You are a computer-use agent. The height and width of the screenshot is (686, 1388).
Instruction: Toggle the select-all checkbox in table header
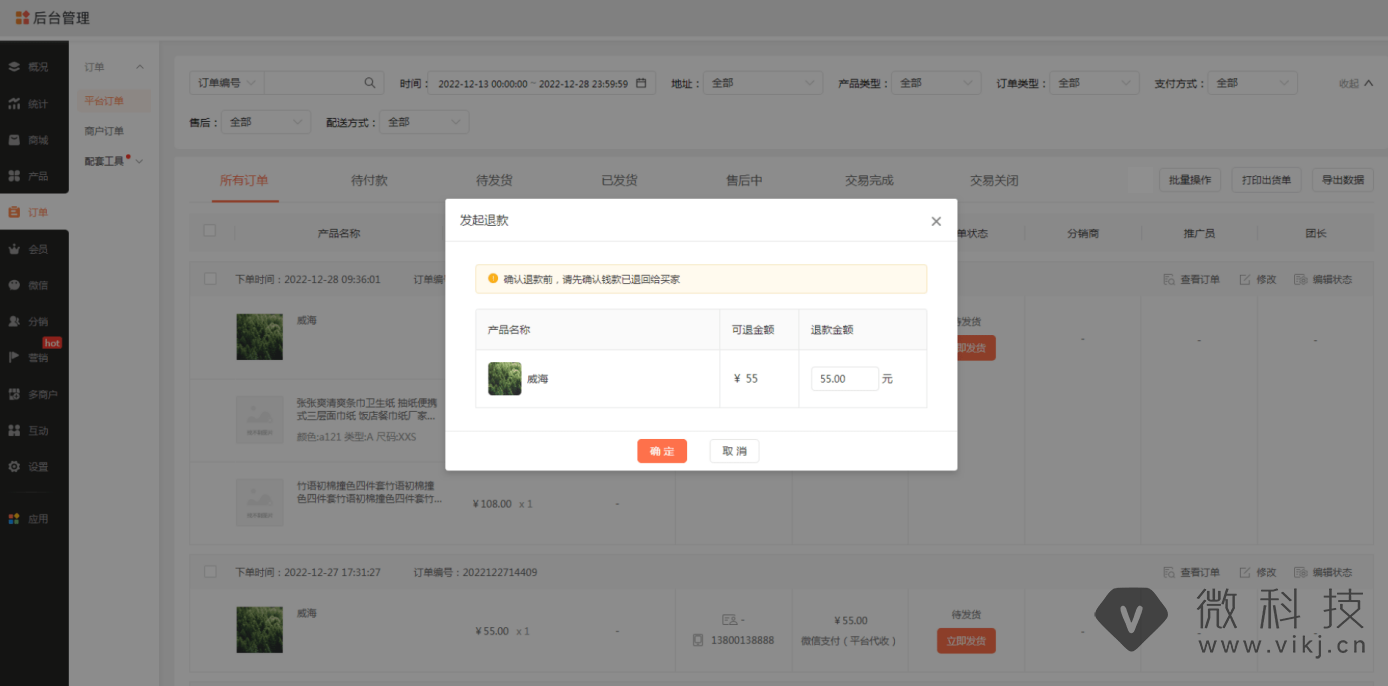click(x=210, y=231)
